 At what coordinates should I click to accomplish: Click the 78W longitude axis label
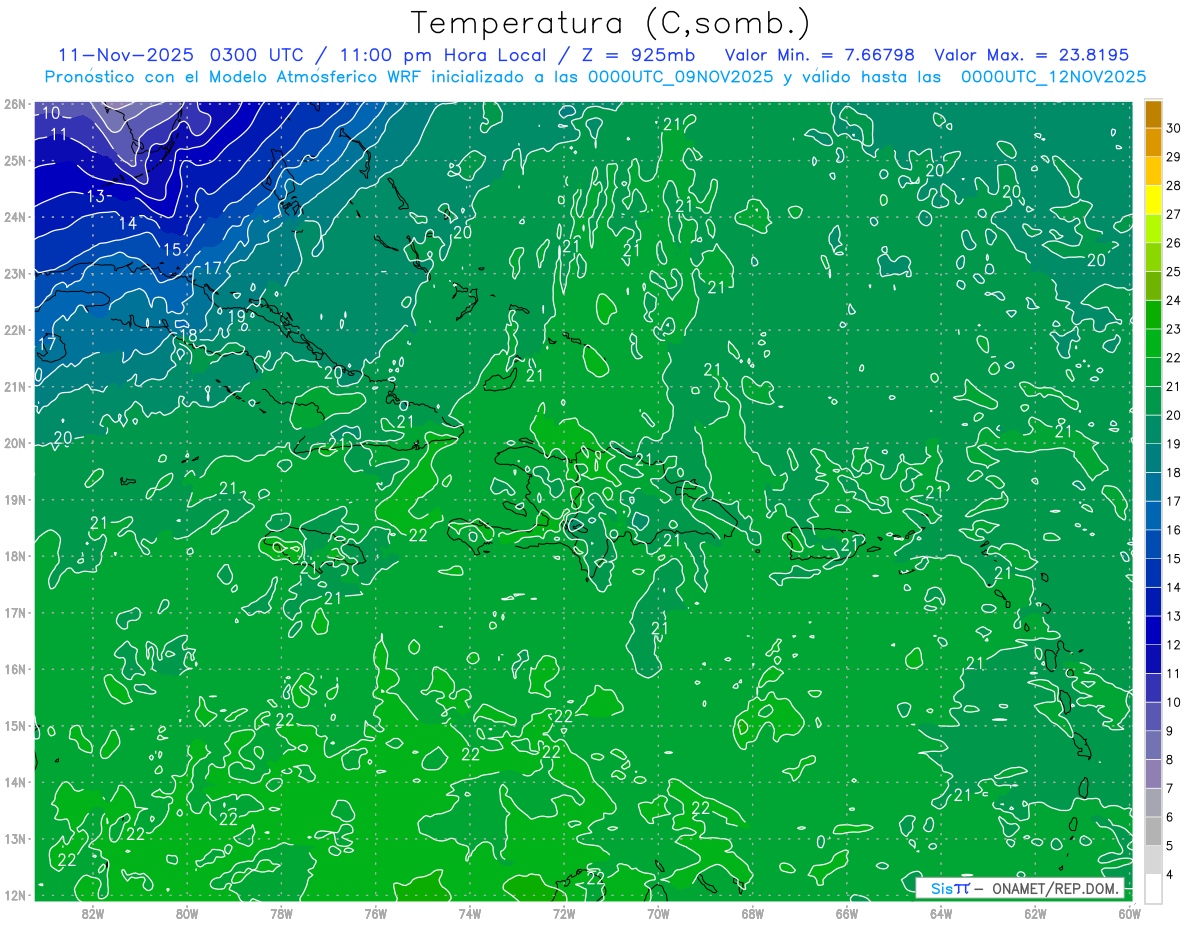(x=281, y=913)
